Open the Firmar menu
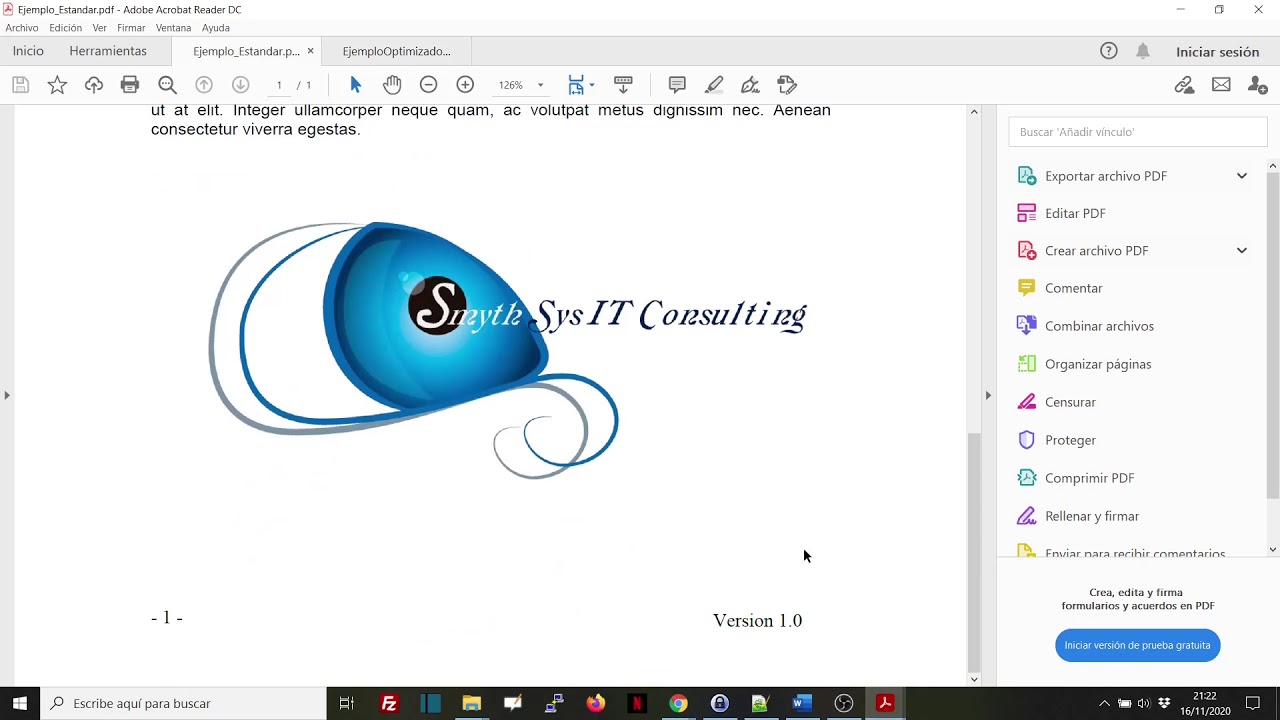1280x720 pixels. tap(131, 28)
